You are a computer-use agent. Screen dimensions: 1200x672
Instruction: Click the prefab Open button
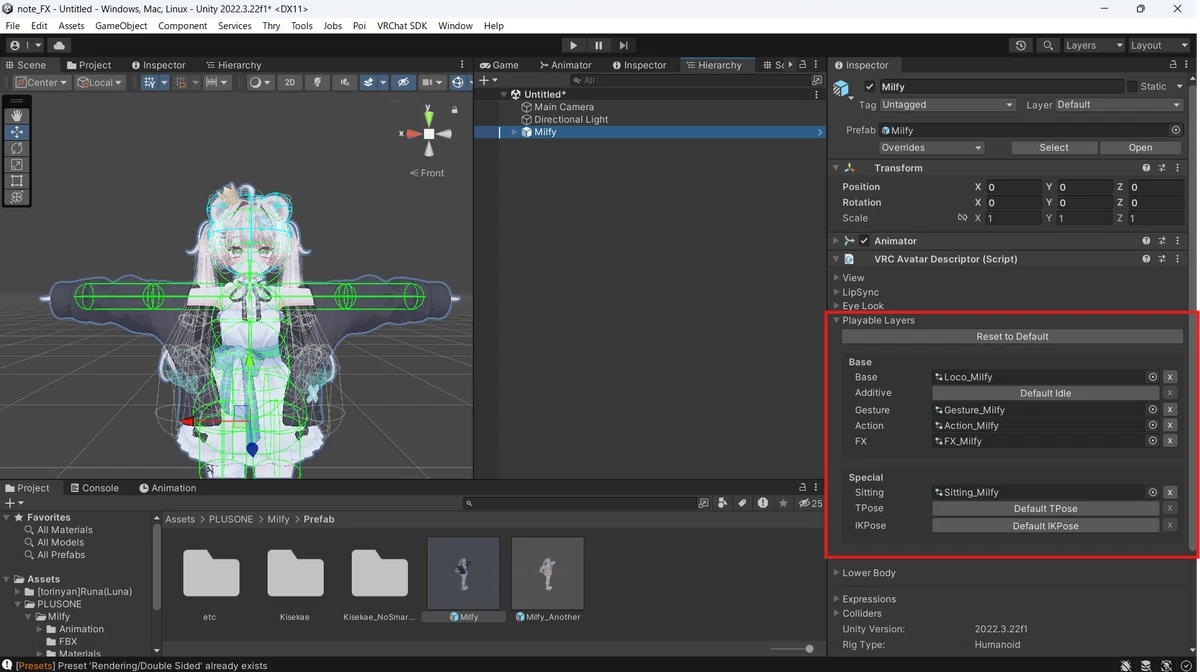pyautogui.click(x=1140, y=147)
